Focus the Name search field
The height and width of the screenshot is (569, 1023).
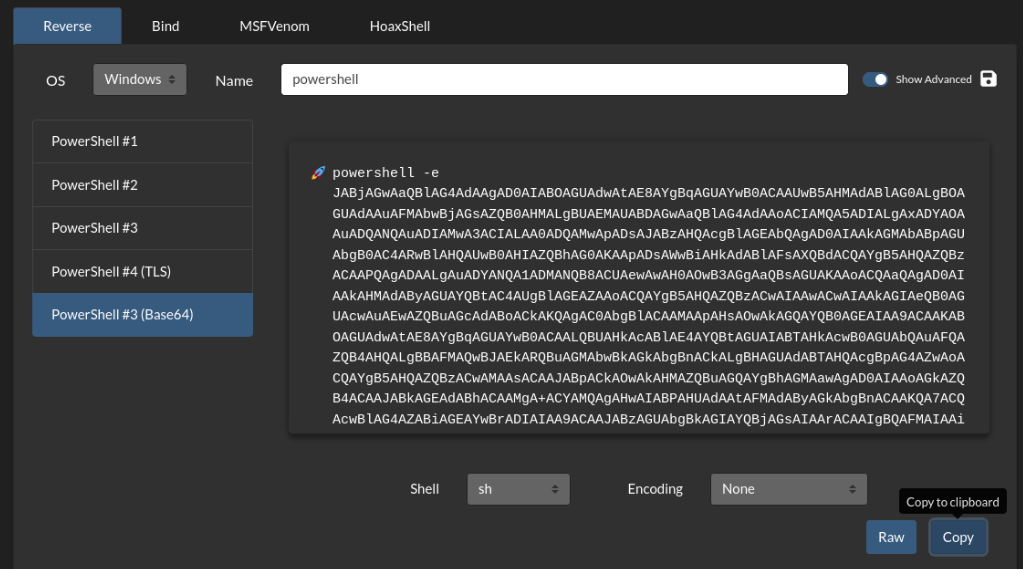(x=564, y=80)
